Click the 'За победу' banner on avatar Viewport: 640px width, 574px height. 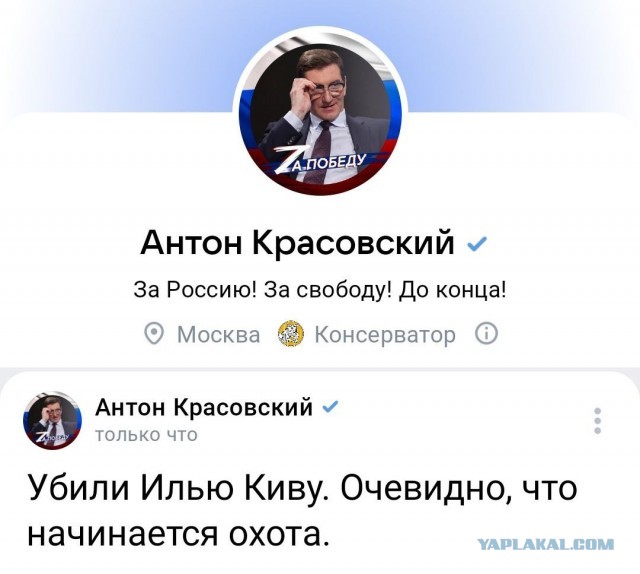coord(320,162)
